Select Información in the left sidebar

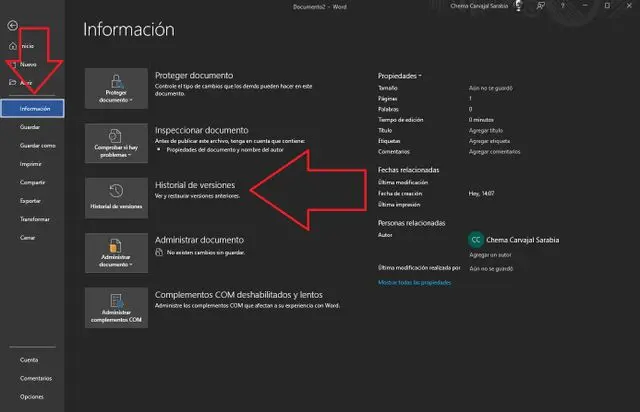[35, 108]
